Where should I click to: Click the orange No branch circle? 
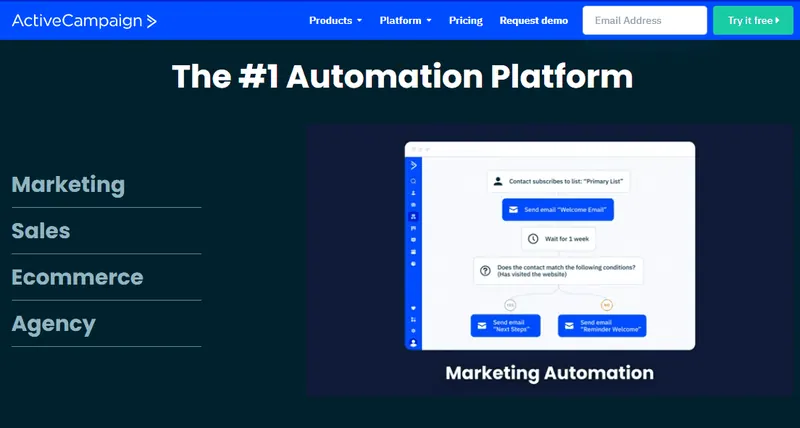[607, 306]
